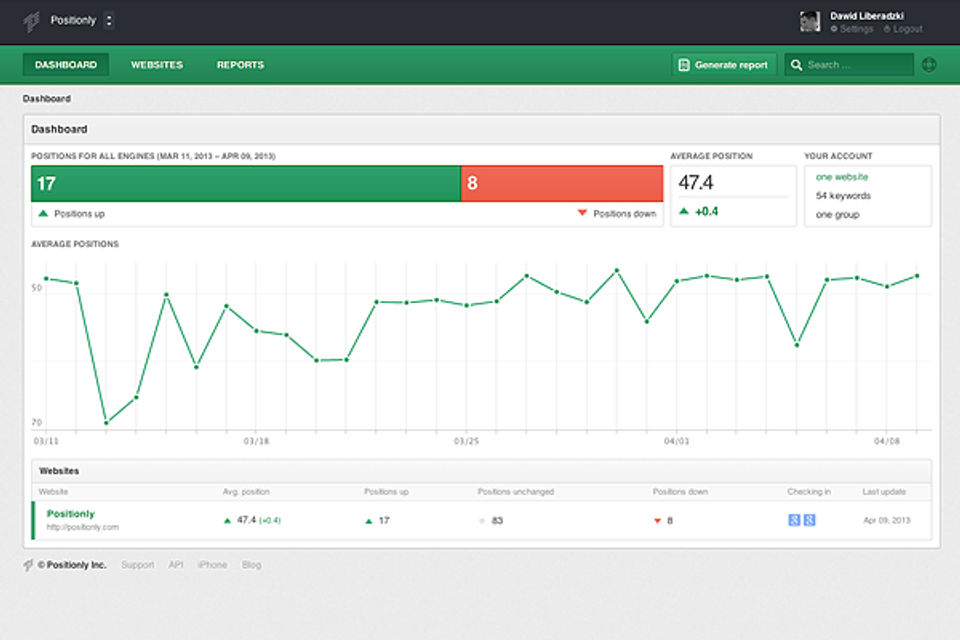Image resolution: width=960 pixels, height=640 pixels.
Task: Select the Dashboard tab
Action: click(66, 65)
